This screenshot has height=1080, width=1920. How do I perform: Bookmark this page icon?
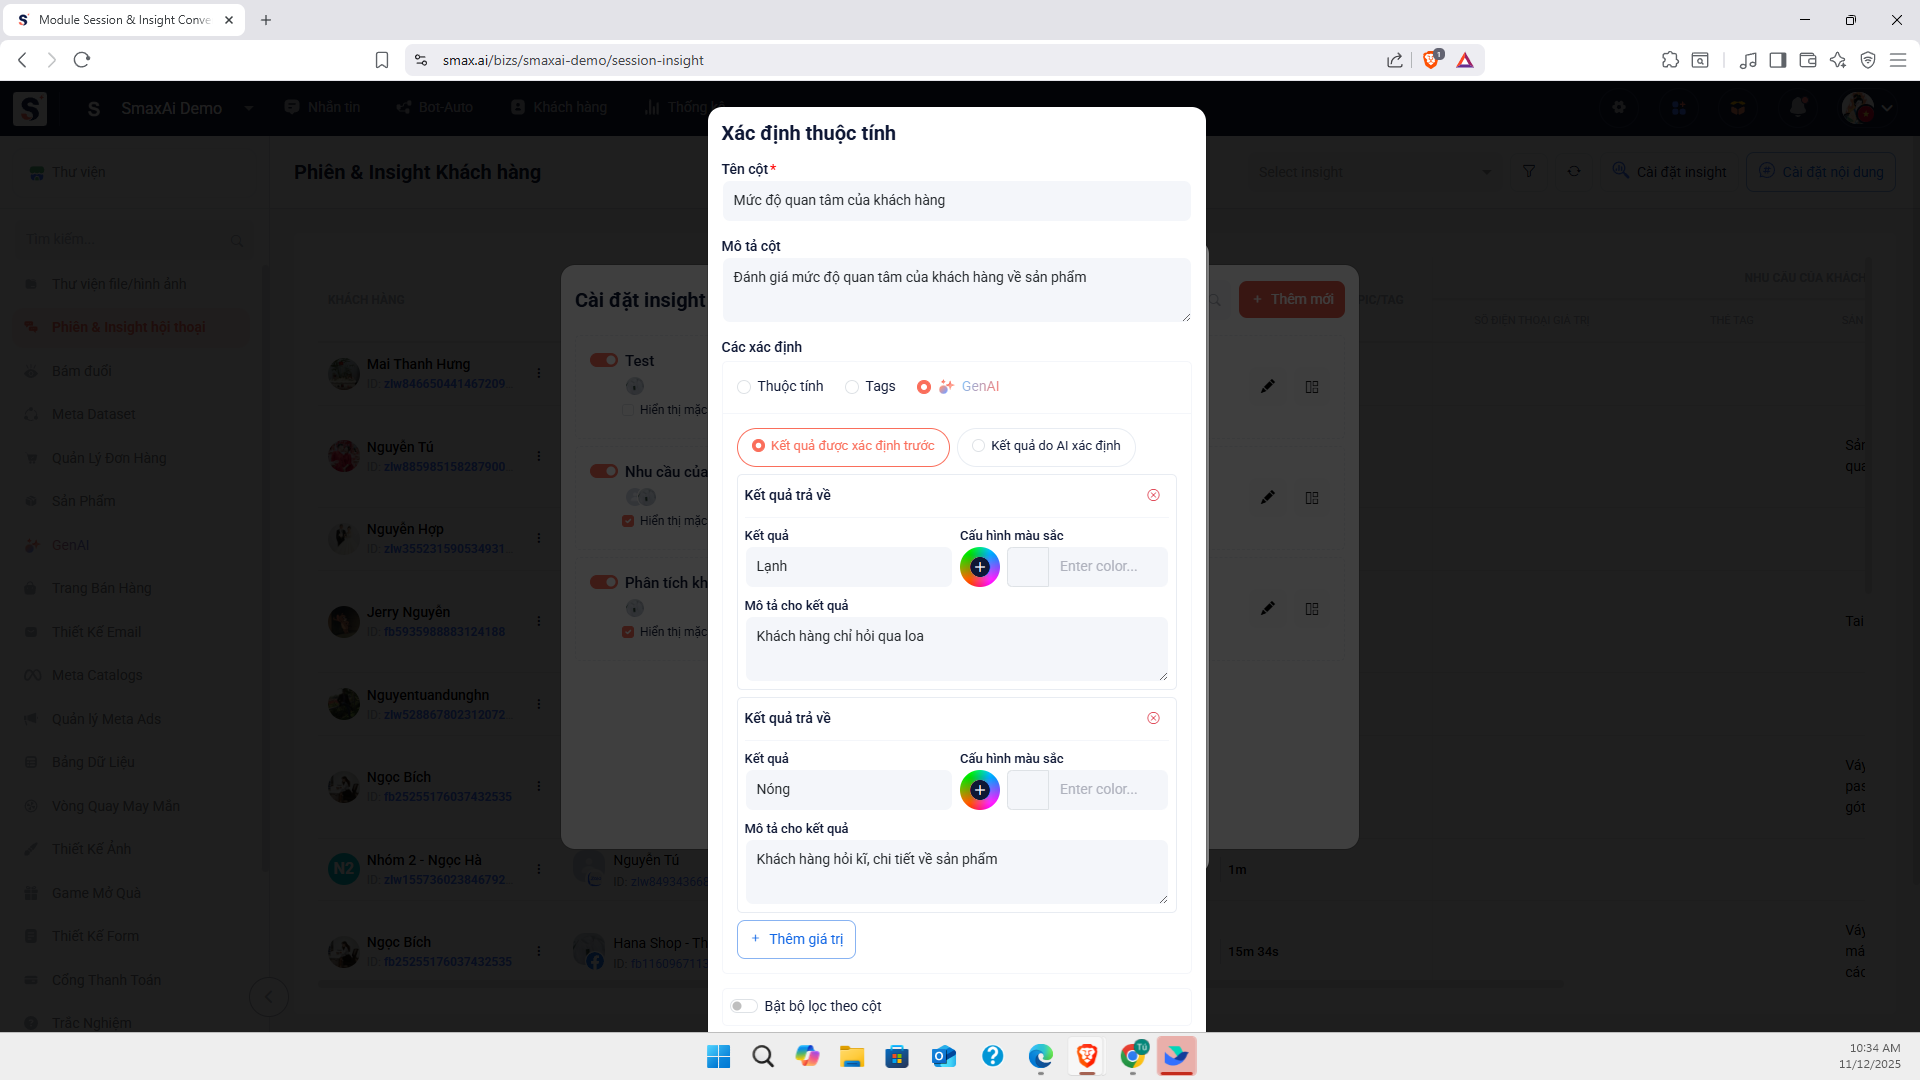[381, 60]
